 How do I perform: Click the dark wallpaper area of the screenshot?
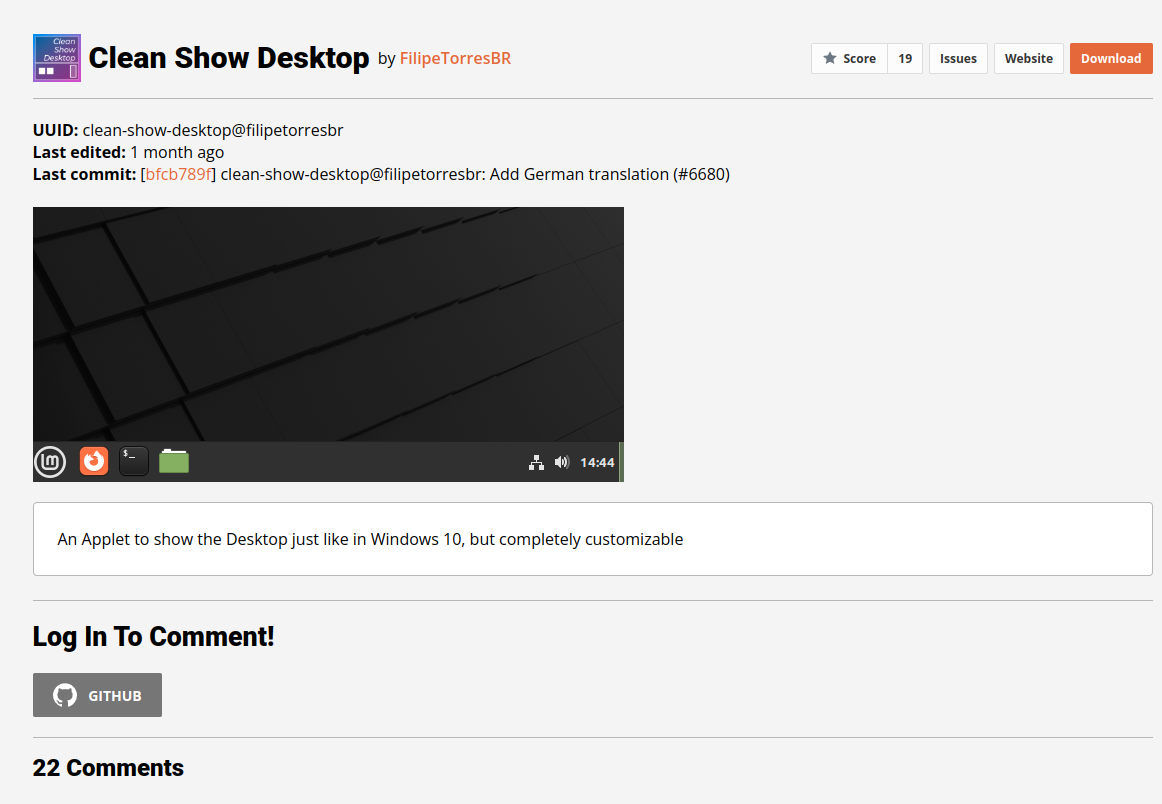click(x=328, y=320)
